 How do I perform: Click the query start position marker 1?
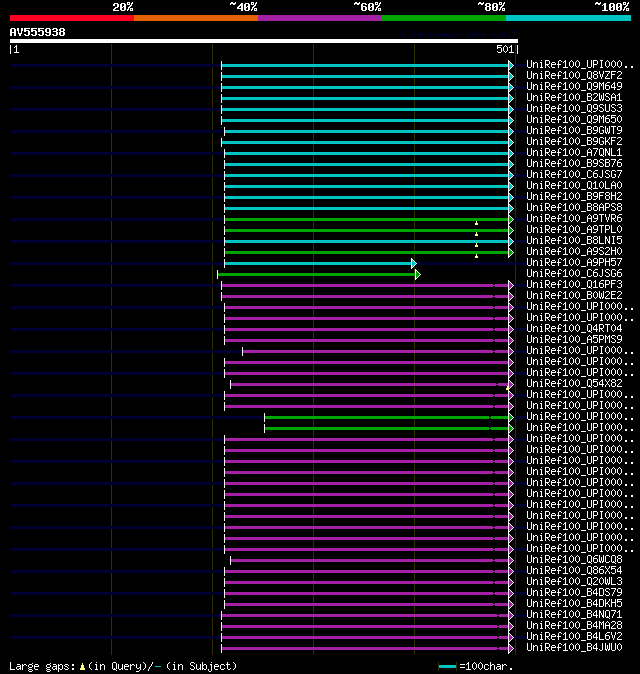click(15, 49)
